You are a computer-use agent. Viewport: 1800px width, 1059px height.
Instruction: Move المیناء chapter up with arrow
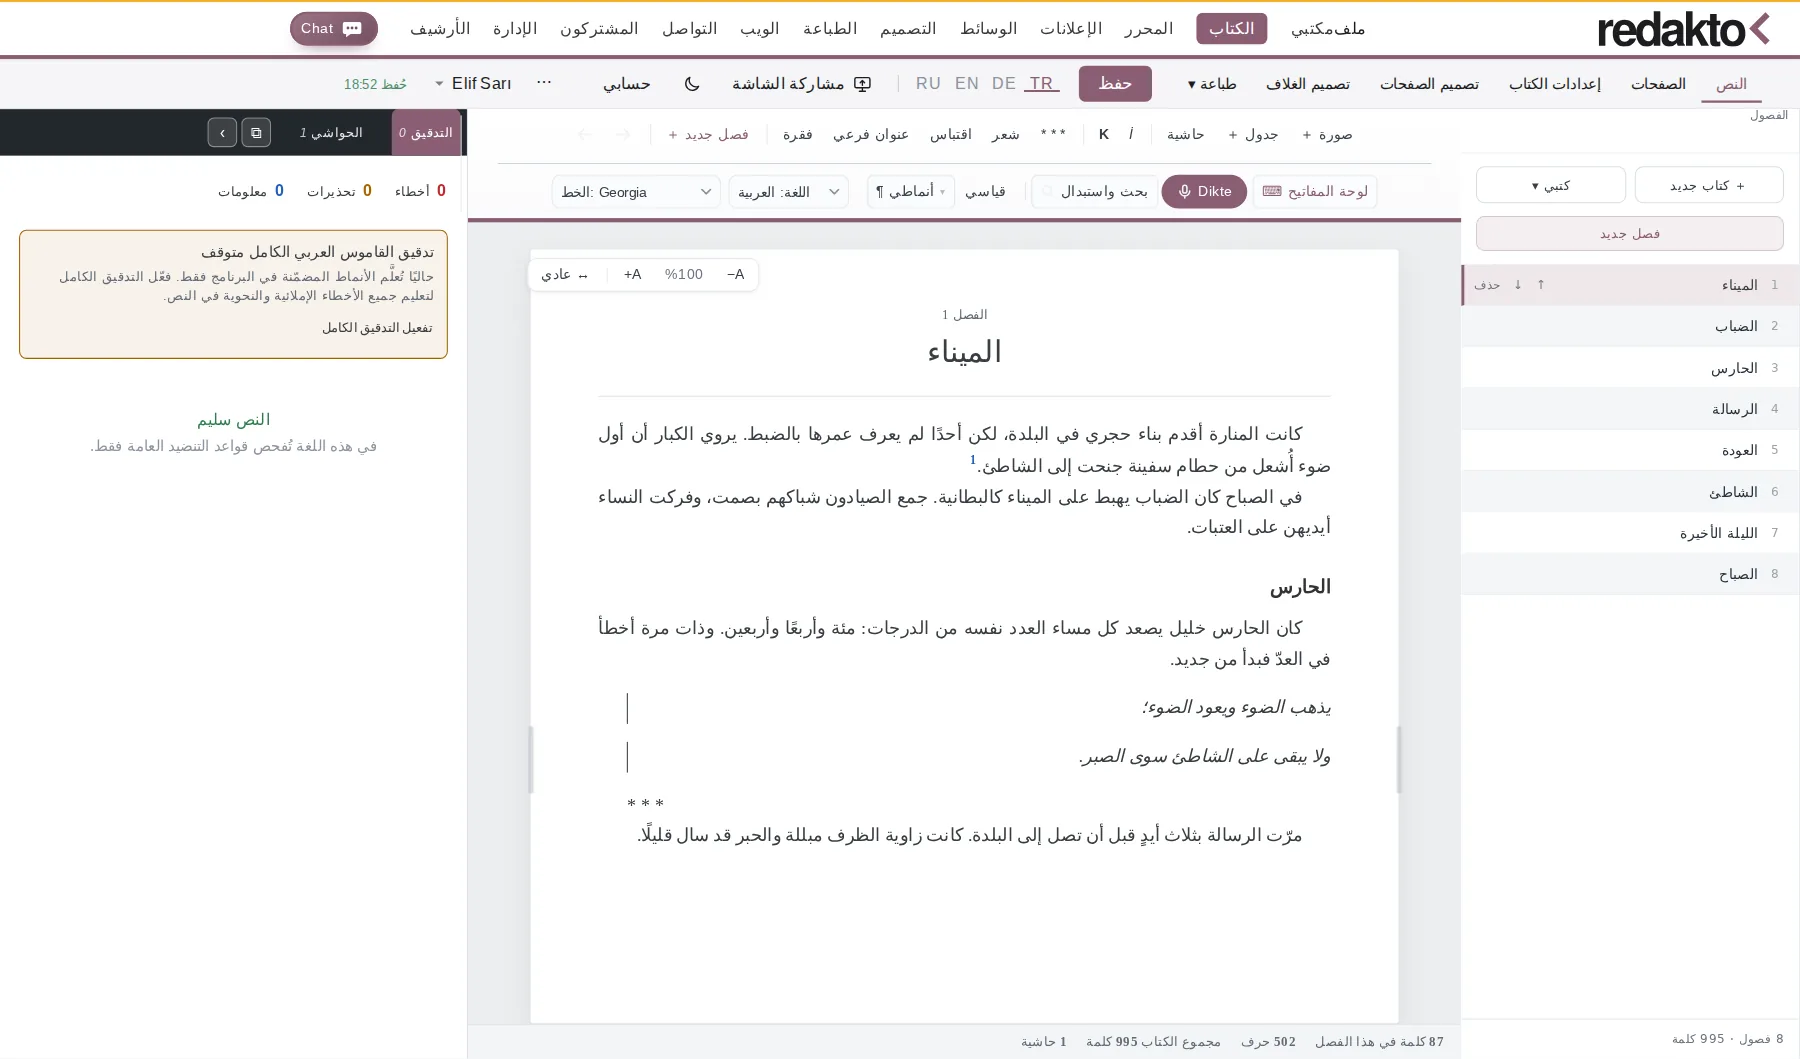click(x=1541, y=285)
